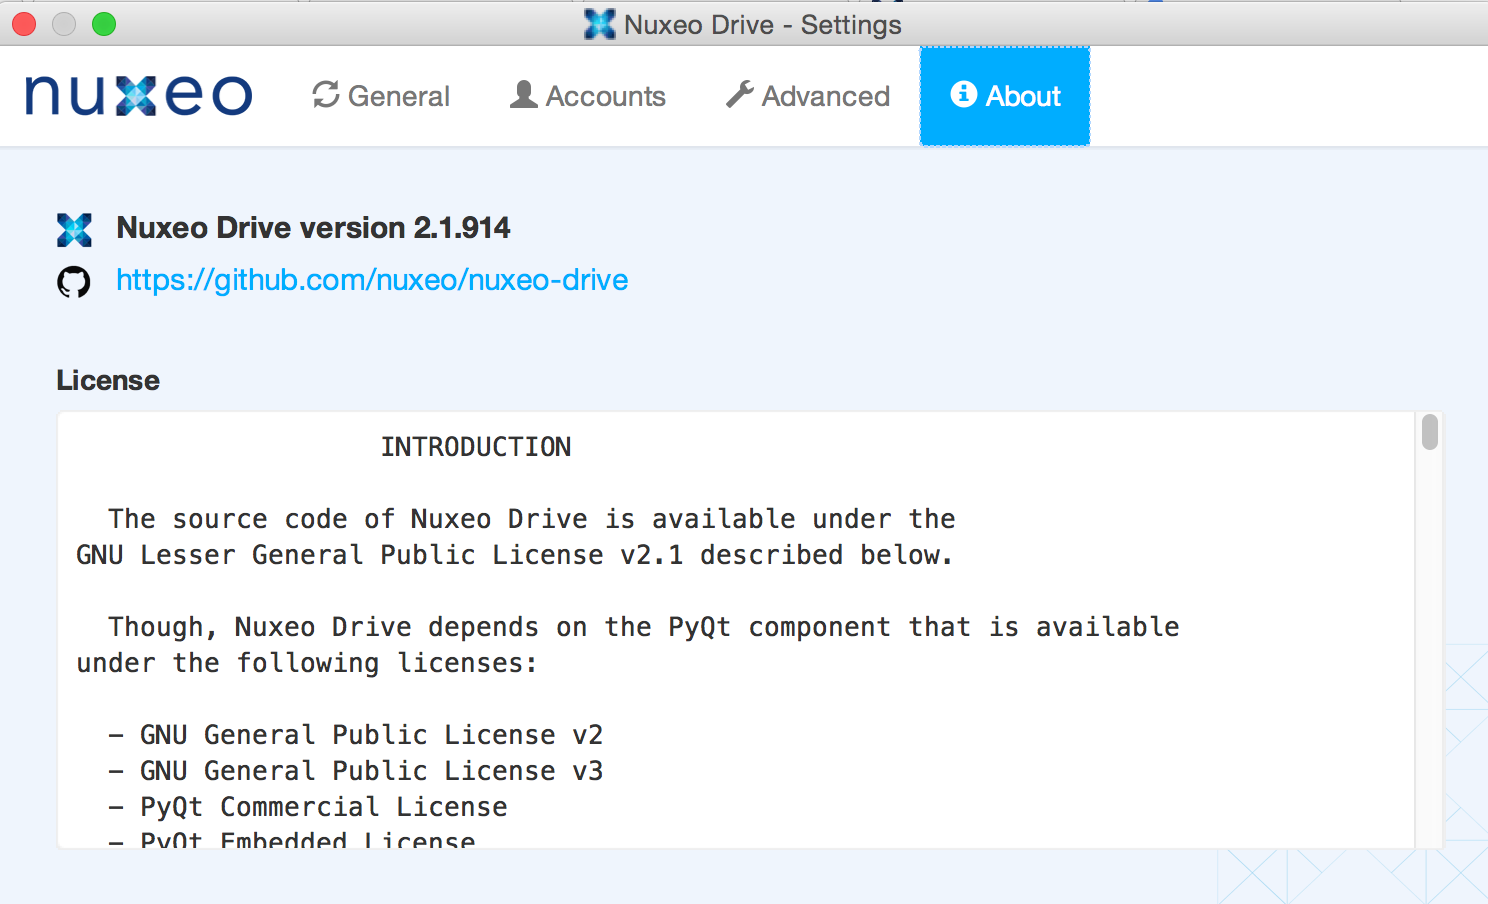Click the GitHub octocat icon
The width and height of the screenshot is (1488, 904).
coord(74,282)
